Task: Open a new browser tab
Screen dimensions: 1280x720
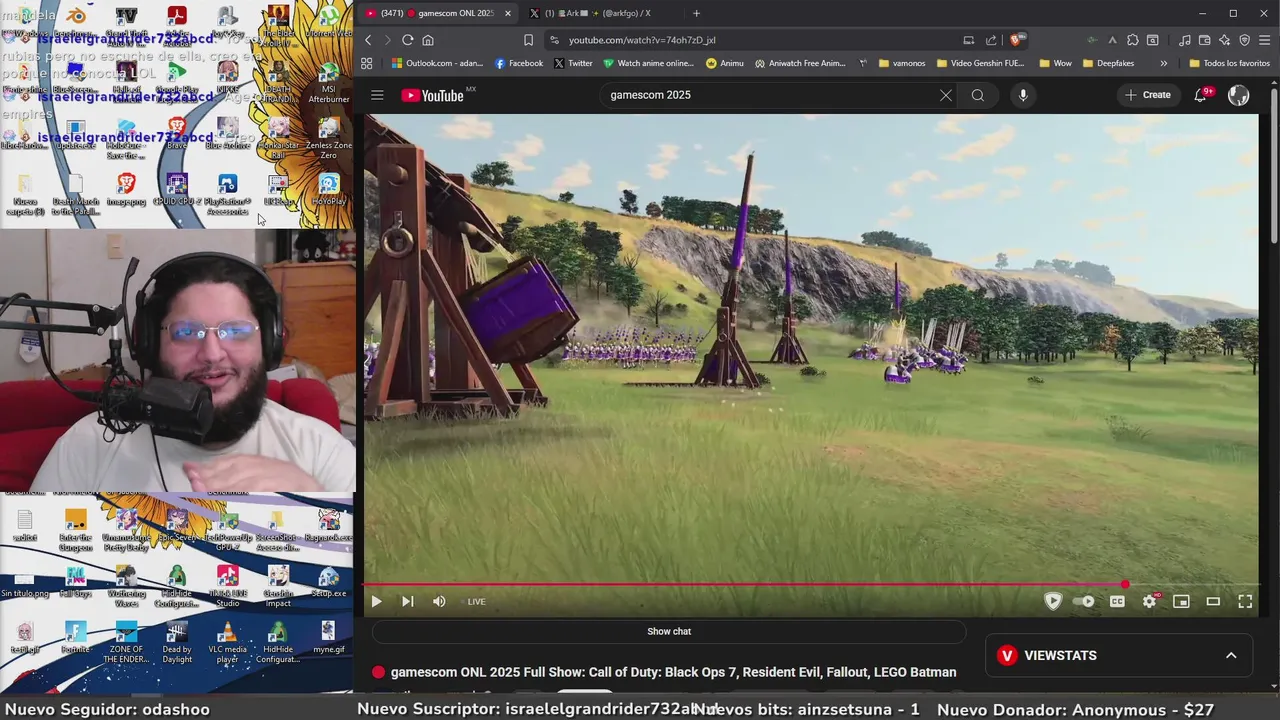Action: tap(696, 13)
